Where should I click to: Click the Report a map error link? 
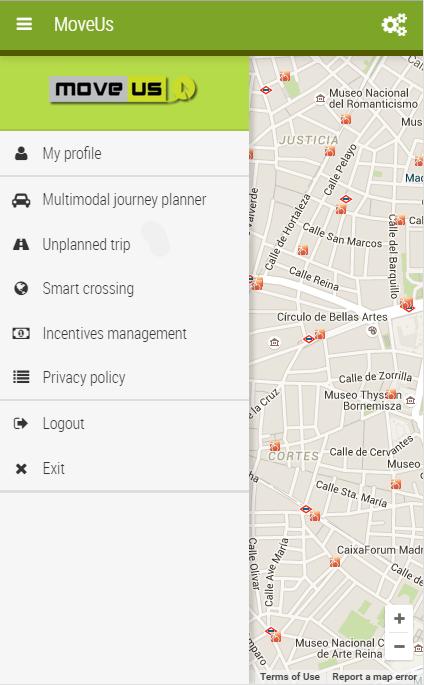click(x=374, y=677)
